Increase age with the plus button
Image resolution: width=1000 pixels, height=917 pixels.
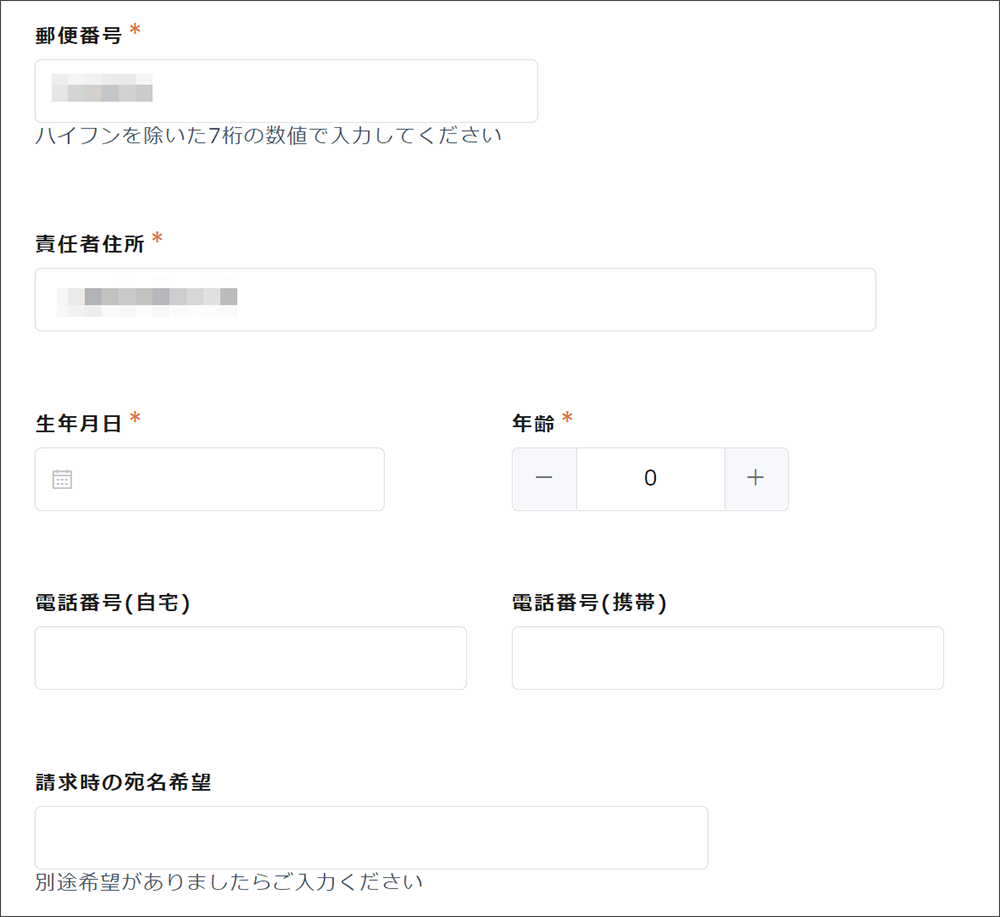coord(756,479)
